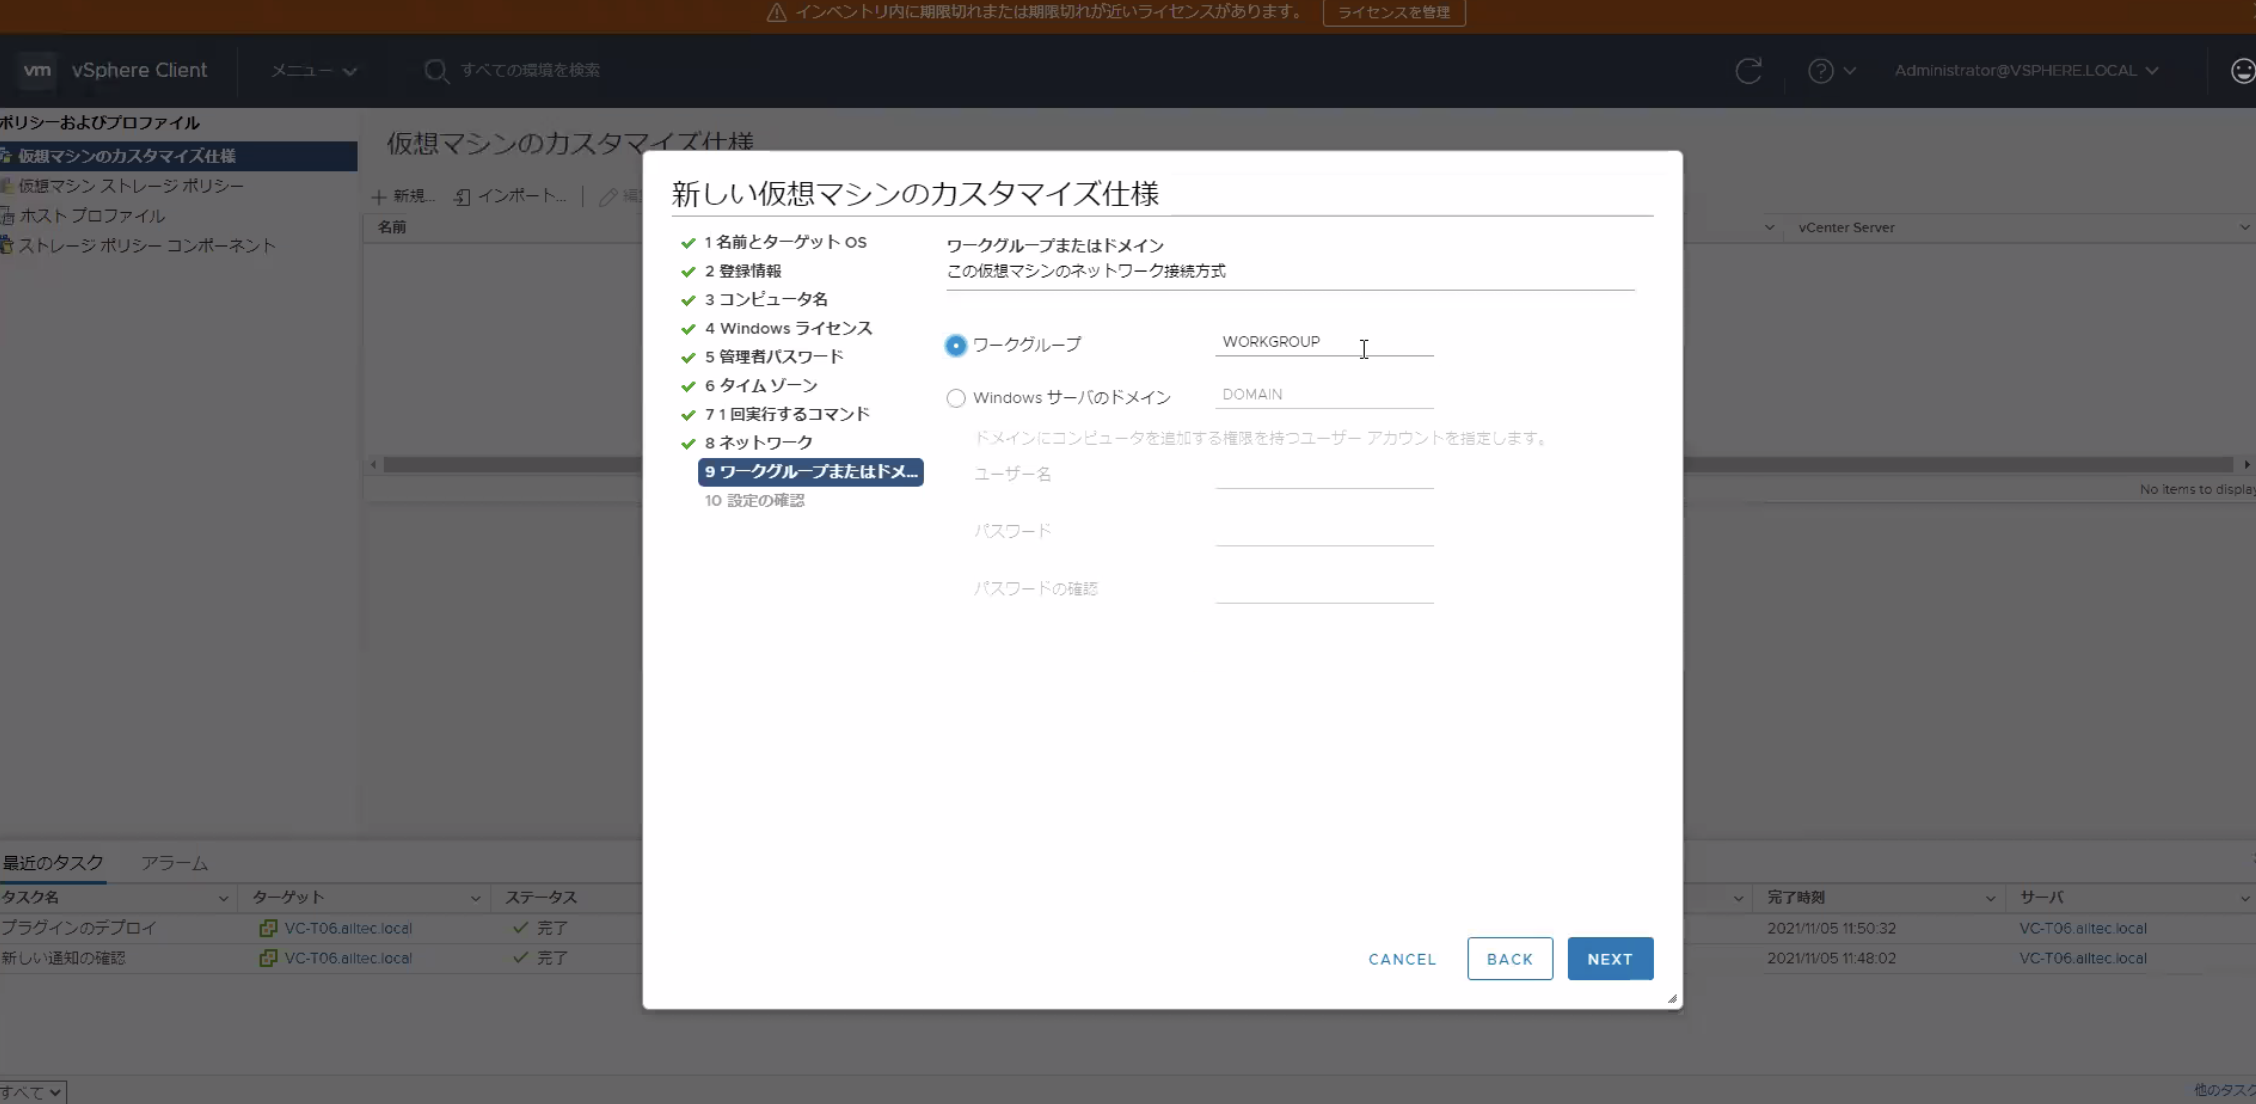
Task: Click the インポート import icon
Action: 461,196
